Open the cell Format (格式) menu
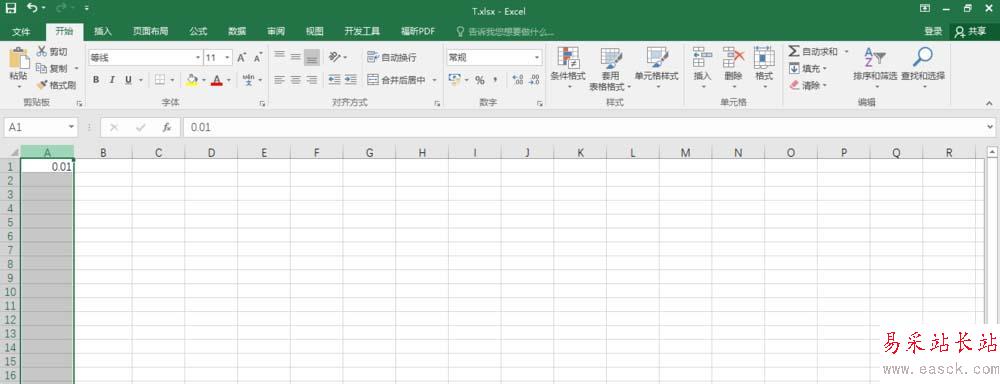 (763, 68)
